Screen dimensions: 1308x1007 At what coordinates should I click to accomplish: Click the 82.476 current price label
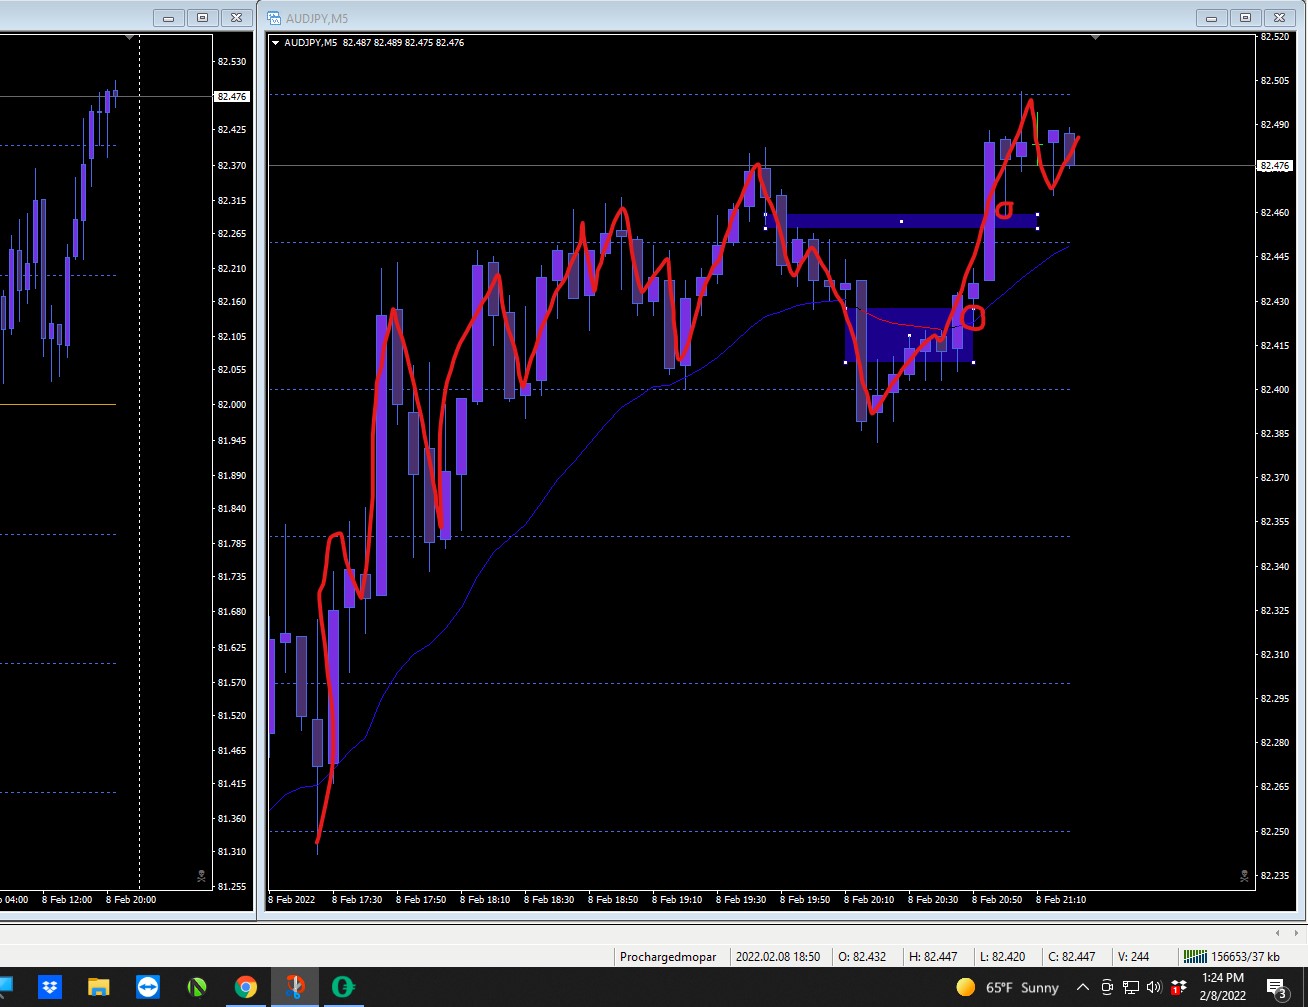(1275, 166)
